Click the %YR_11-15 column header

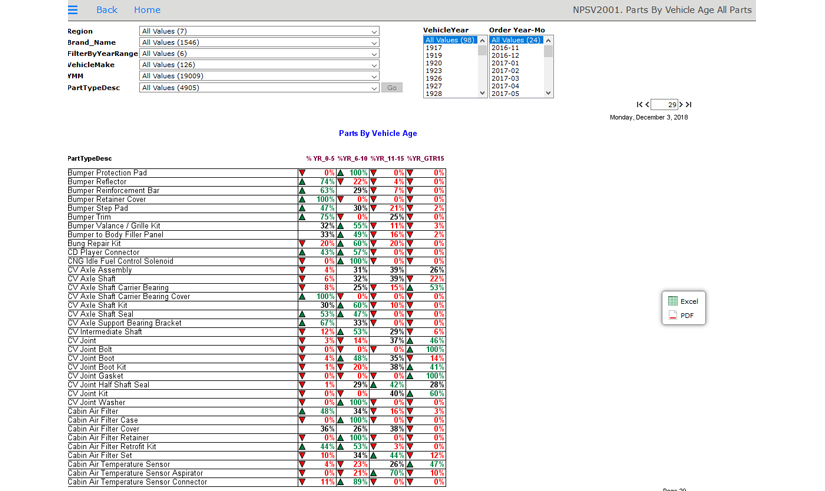tap(387, 158)
